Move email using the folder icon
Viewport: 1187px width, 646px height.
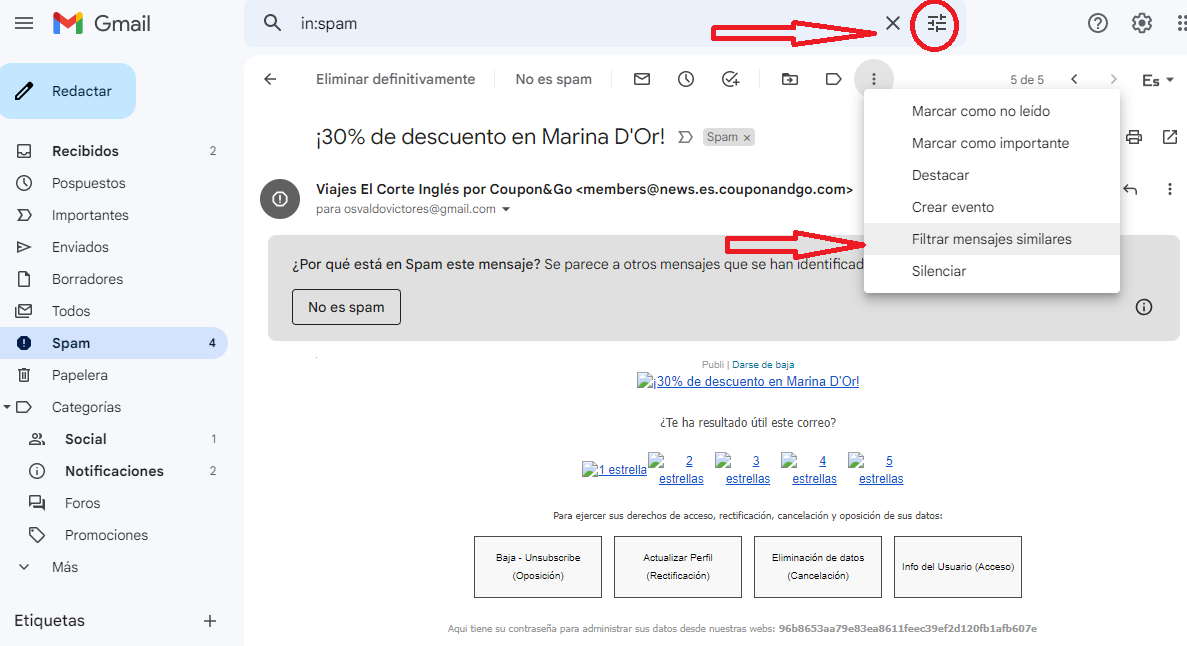click(x=789, y=78)
